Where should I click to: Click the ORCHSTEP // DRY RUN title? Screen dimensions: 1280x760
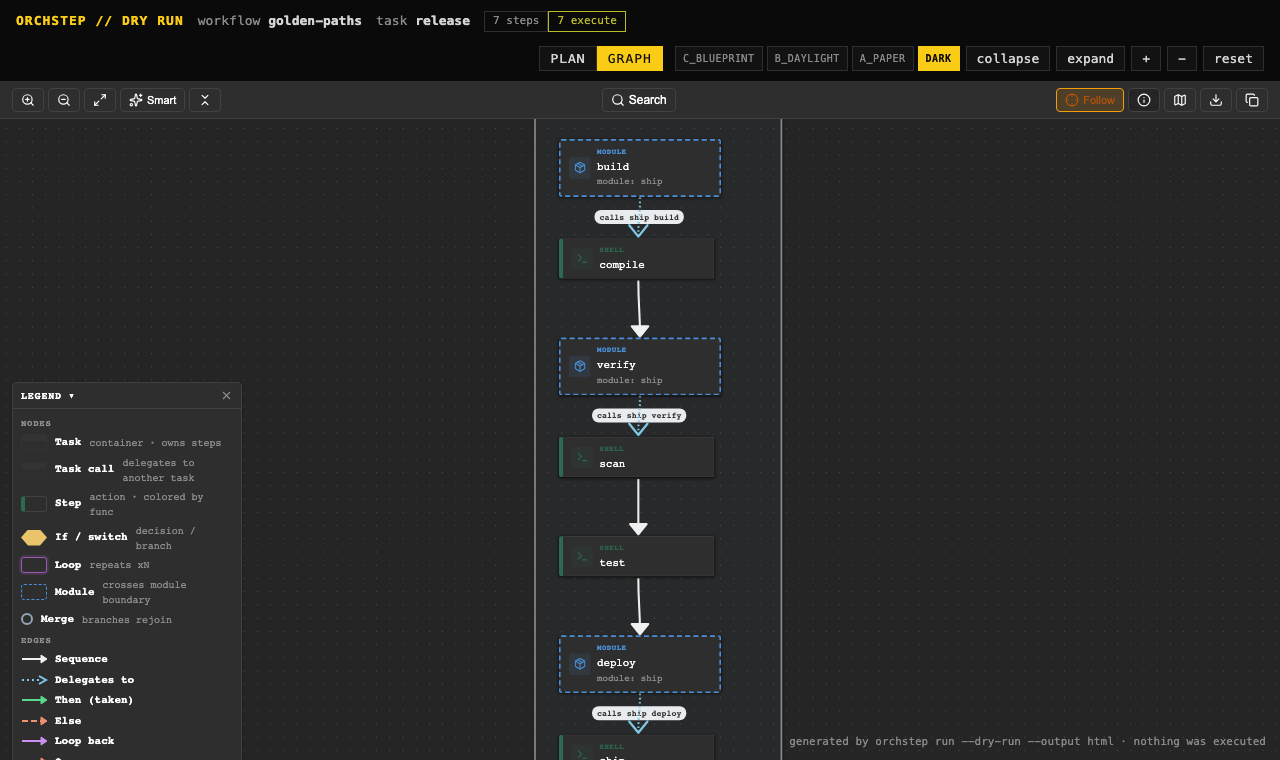[x=100, y=20]
